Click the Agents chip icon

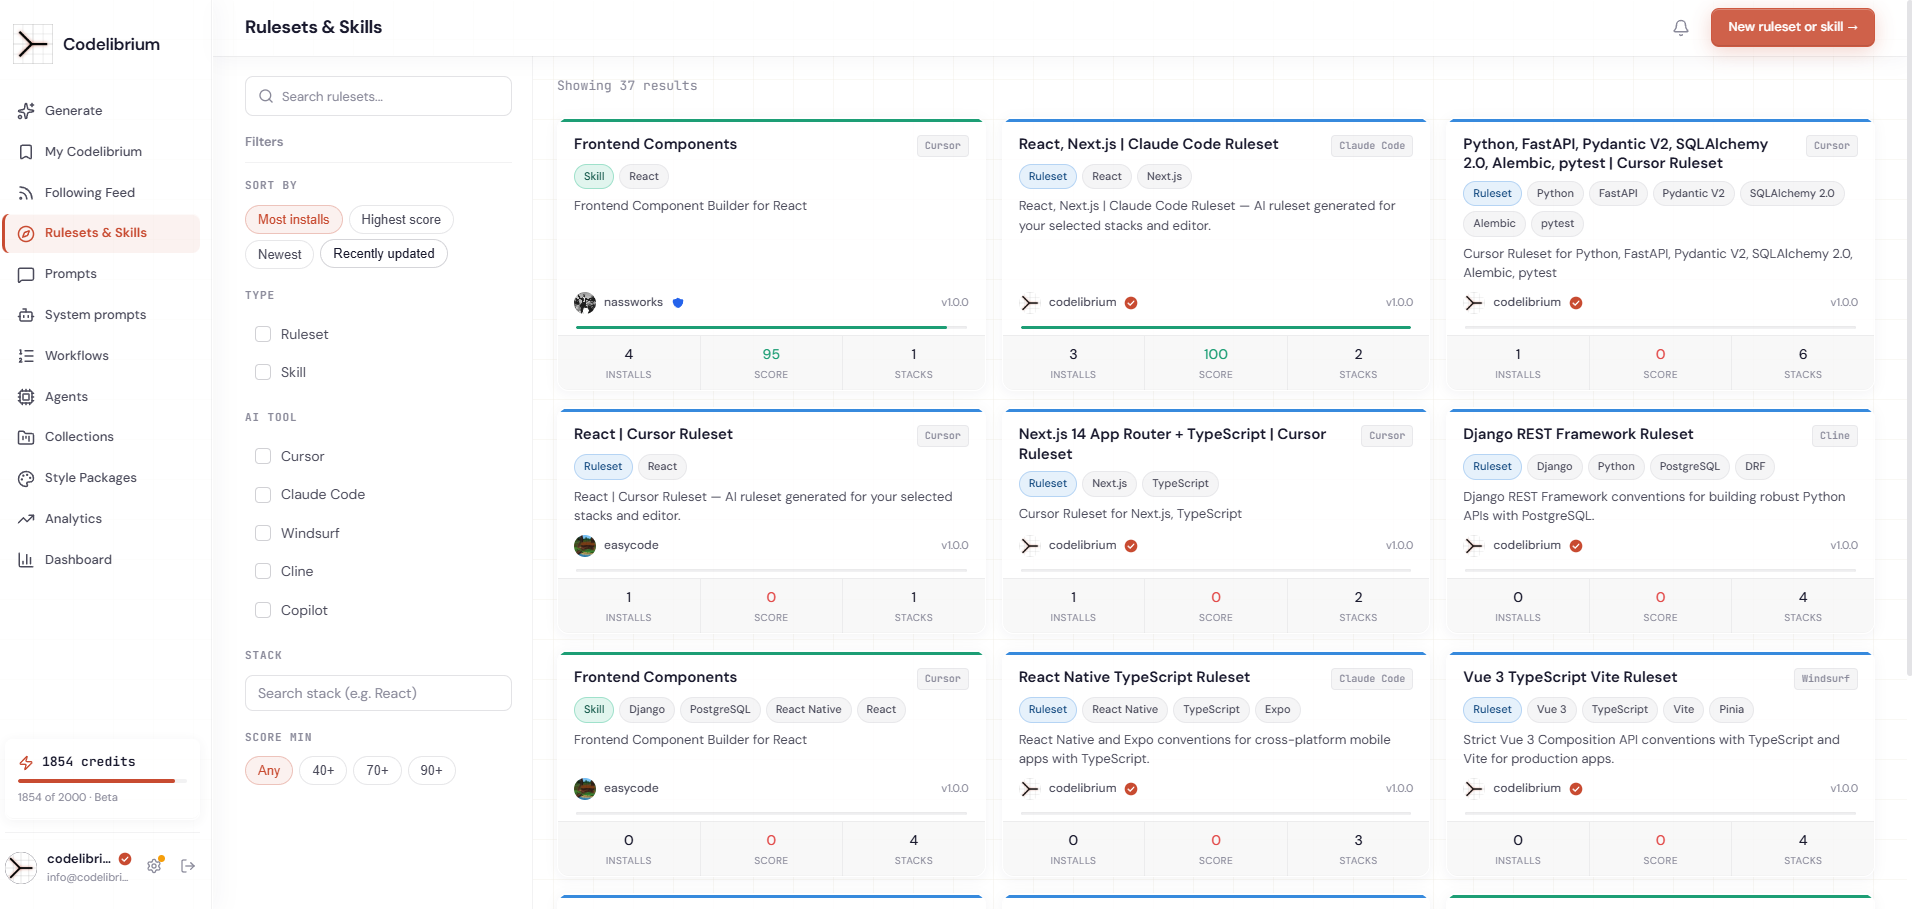(26, 397)
